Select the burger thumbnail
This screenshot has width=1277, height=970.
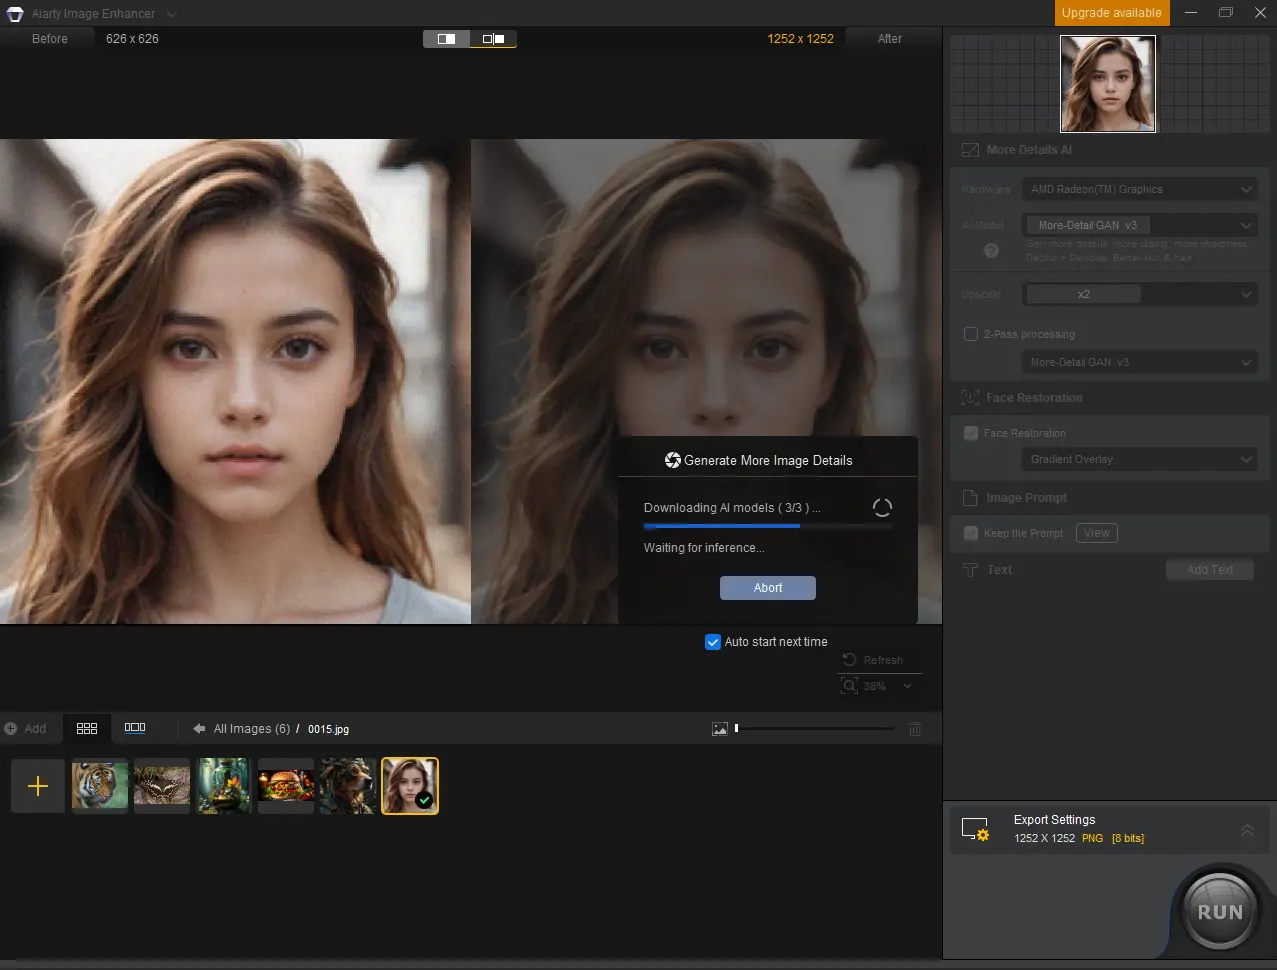click(x=286, y=786)
